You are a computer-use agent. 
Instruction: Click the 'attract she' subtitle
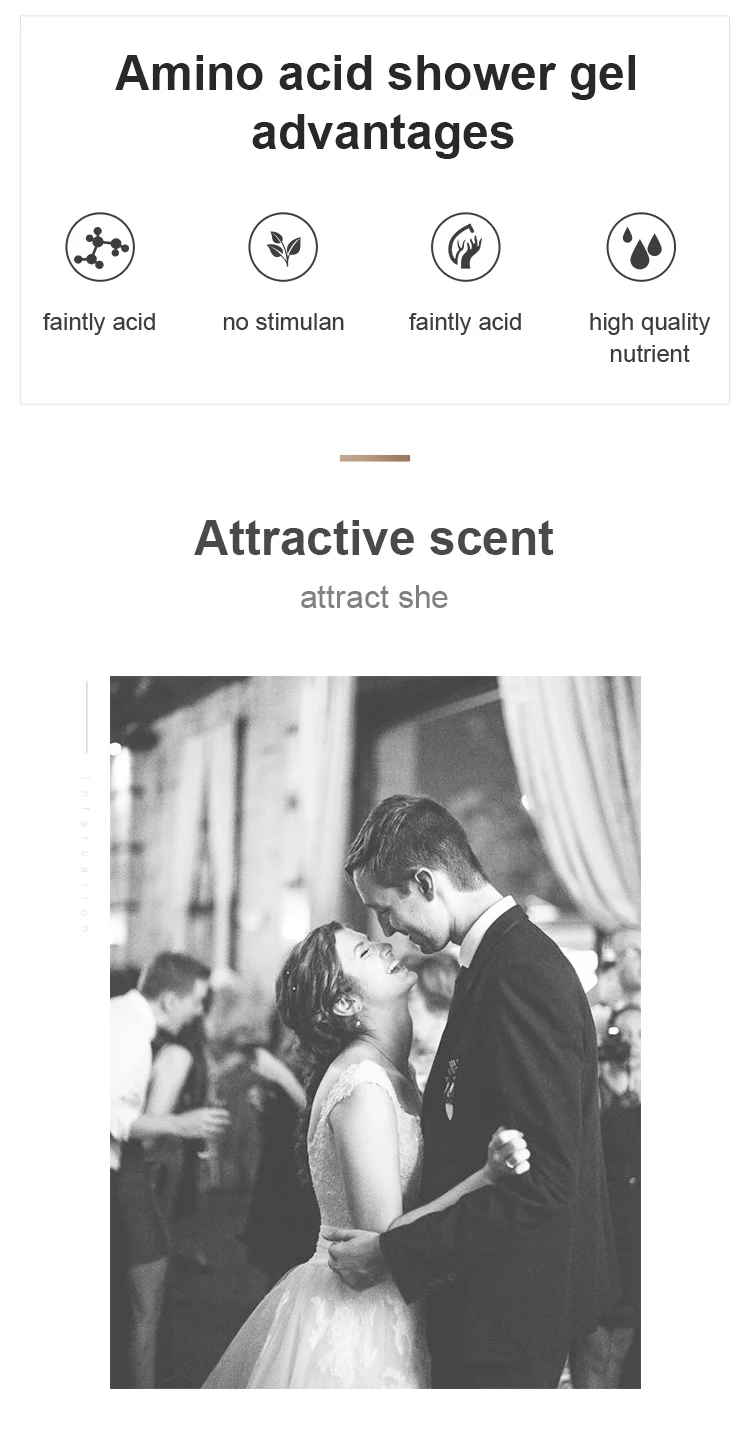pyautogui.click(x=374, y=598)
